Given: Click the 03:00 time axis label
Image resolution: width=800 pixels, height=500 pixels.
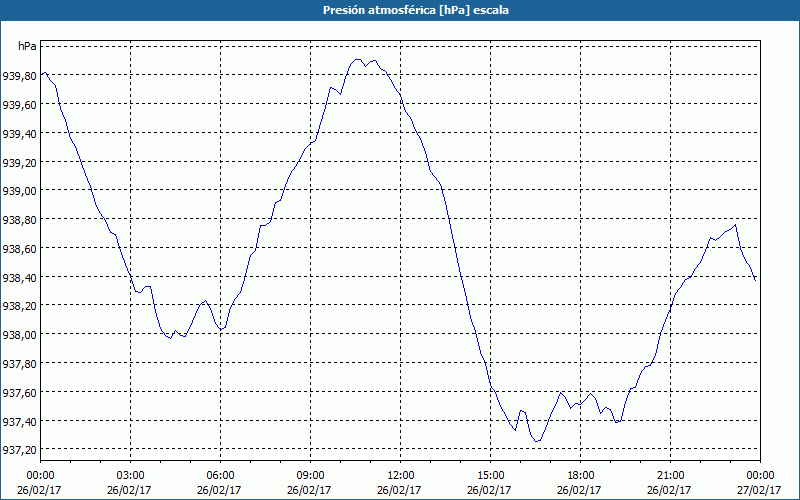Looking at the screenshot, I should [130, 476].
